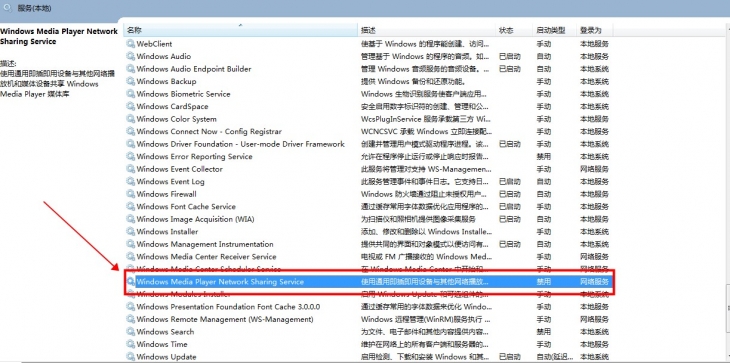This screenshot has width=730, height=363.
Task: Select the Windows Search service icon
Action: [130, 332]
